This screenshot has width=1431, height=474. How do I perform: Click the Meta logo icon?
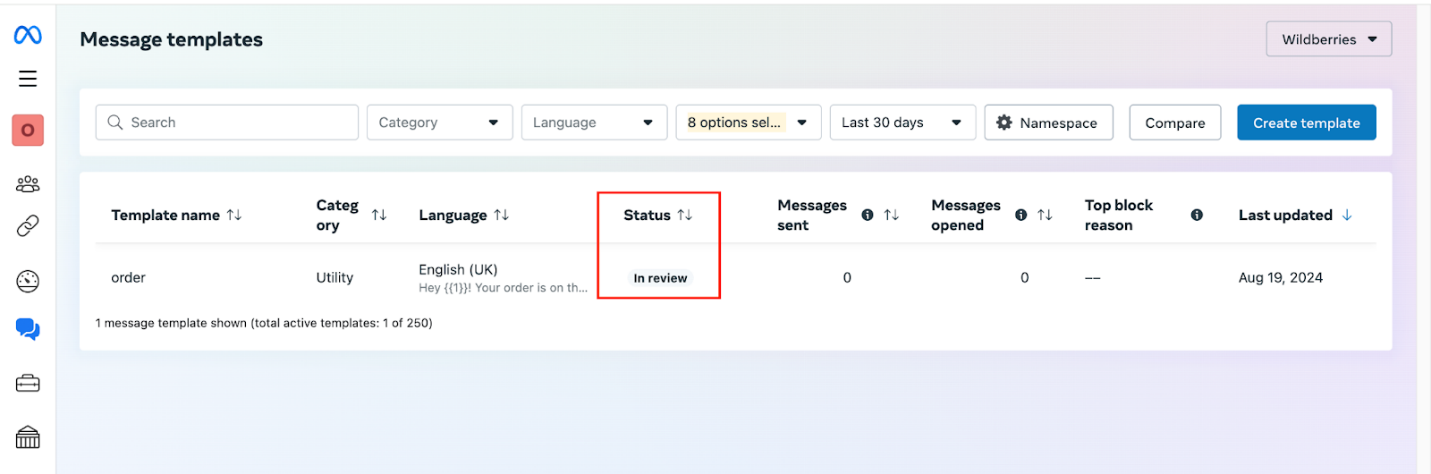point(27,36)
